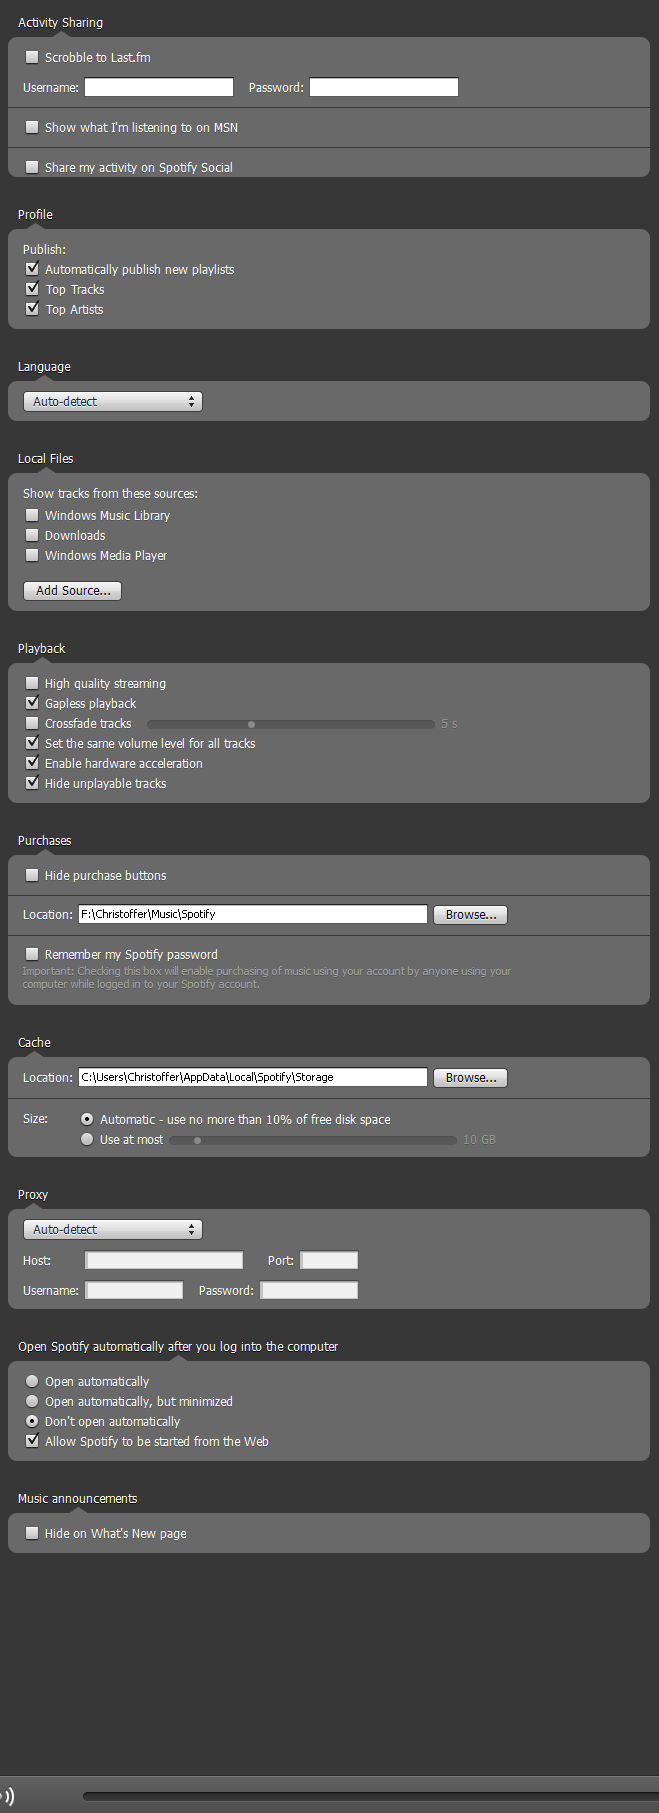The image size is (659, 1813).
Task: Click the Last.fm Password field
Action: (384, 87)
